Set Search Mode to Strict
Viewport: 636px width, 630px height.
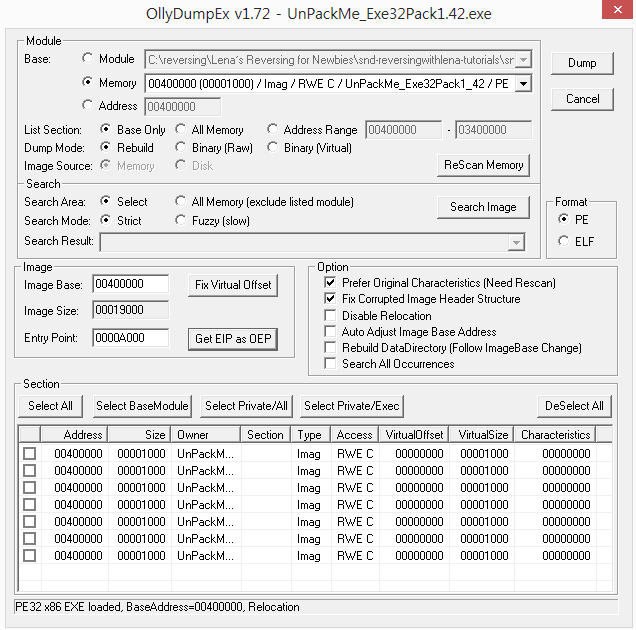[x=105, y=220]
